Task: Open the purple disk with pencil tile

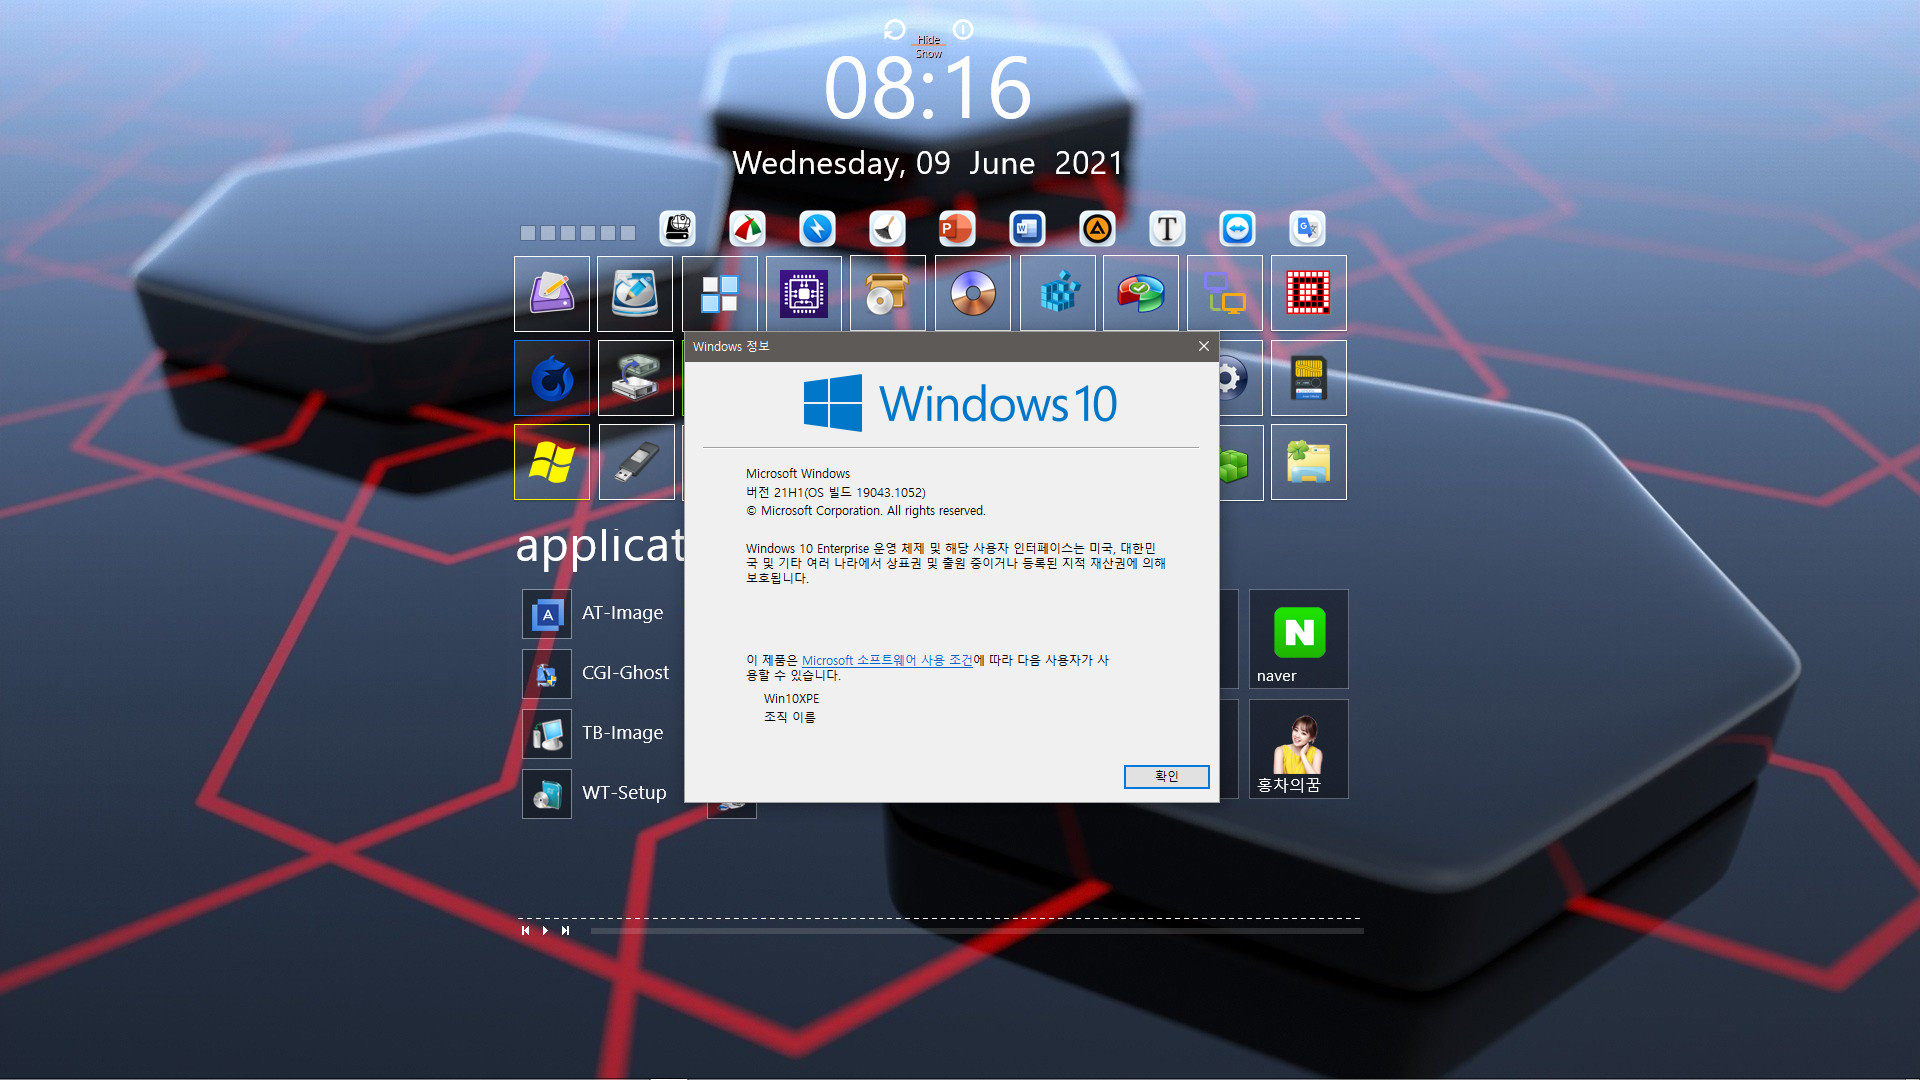Action: point(552,294)
